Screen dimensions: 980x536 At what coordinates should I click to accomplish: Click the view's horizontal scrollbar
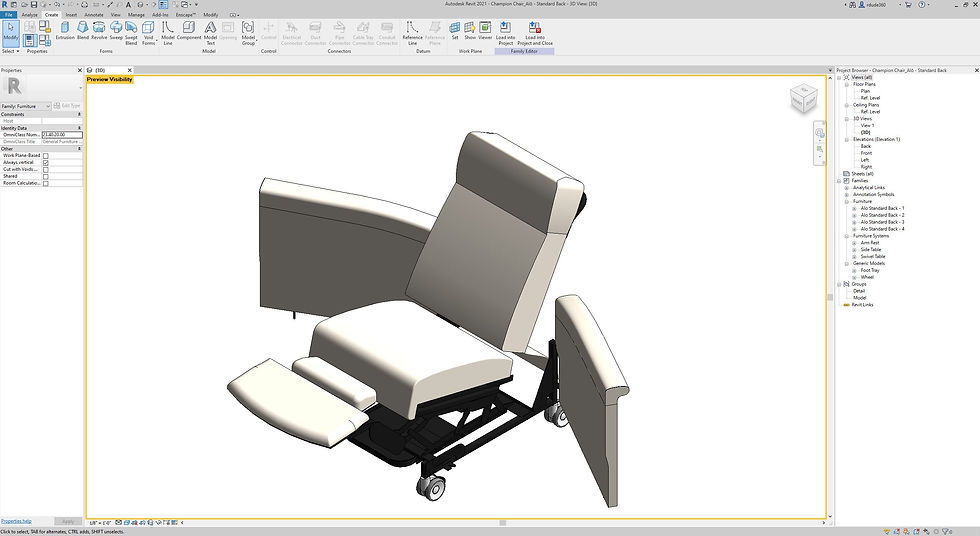click(x=502, y=523)
